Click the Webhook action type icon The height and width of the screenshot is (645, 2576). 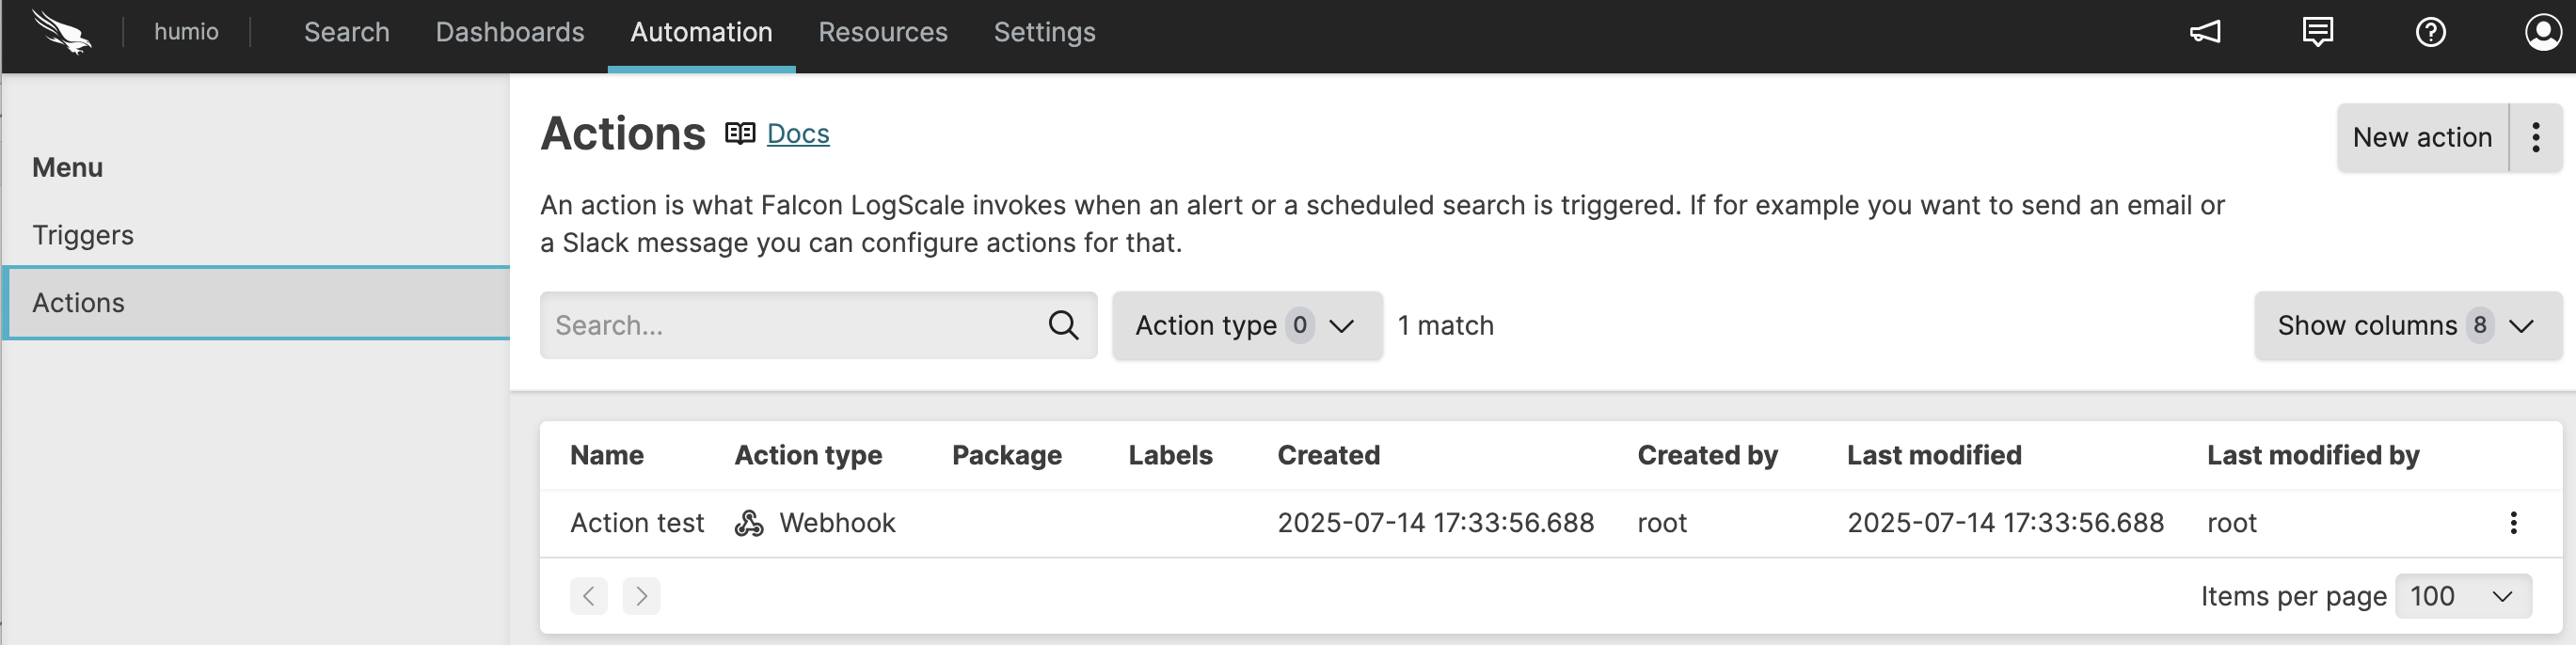point(749,523)
